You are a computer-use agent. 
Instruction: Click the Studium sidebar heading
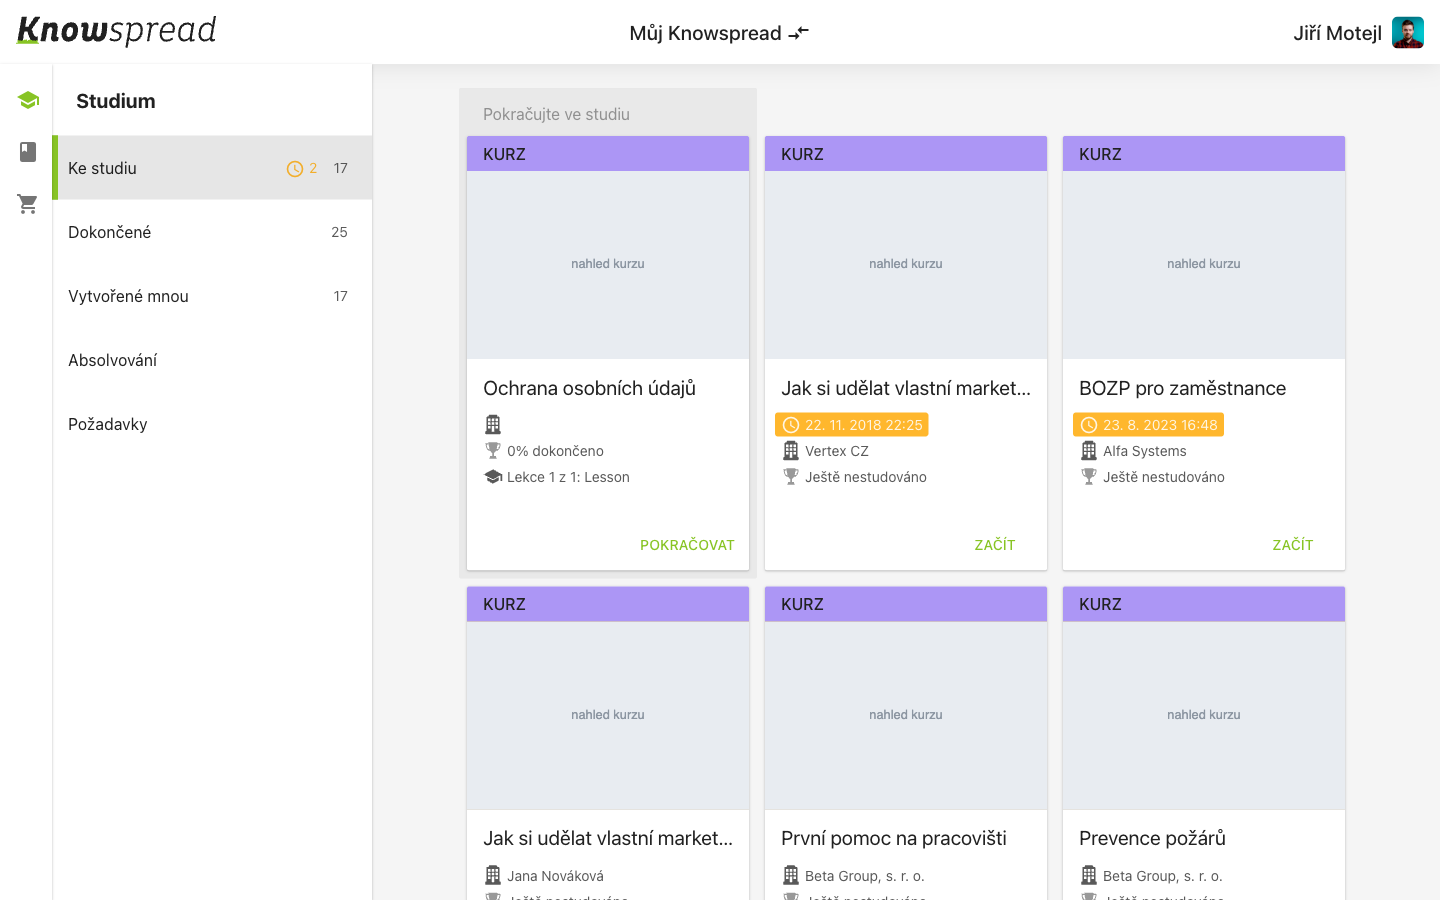[116, 101]
